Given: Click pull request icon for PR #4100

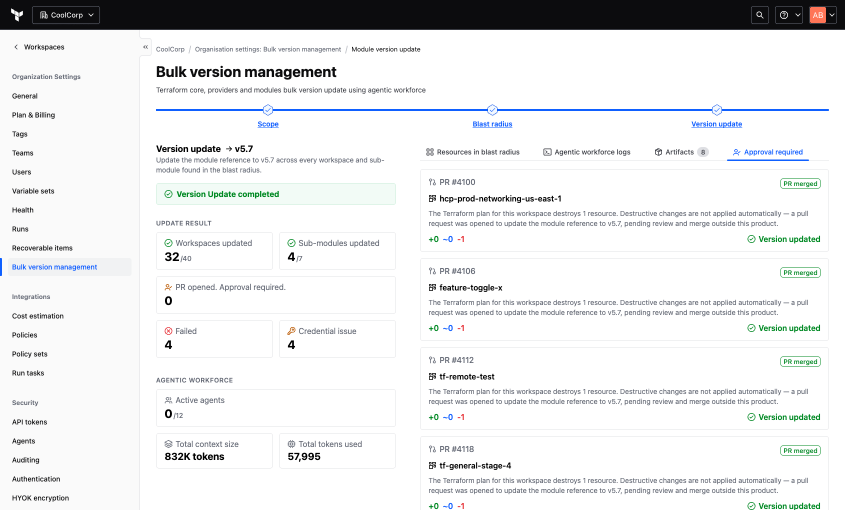Looking at the screenshot, I should [432, 182].
